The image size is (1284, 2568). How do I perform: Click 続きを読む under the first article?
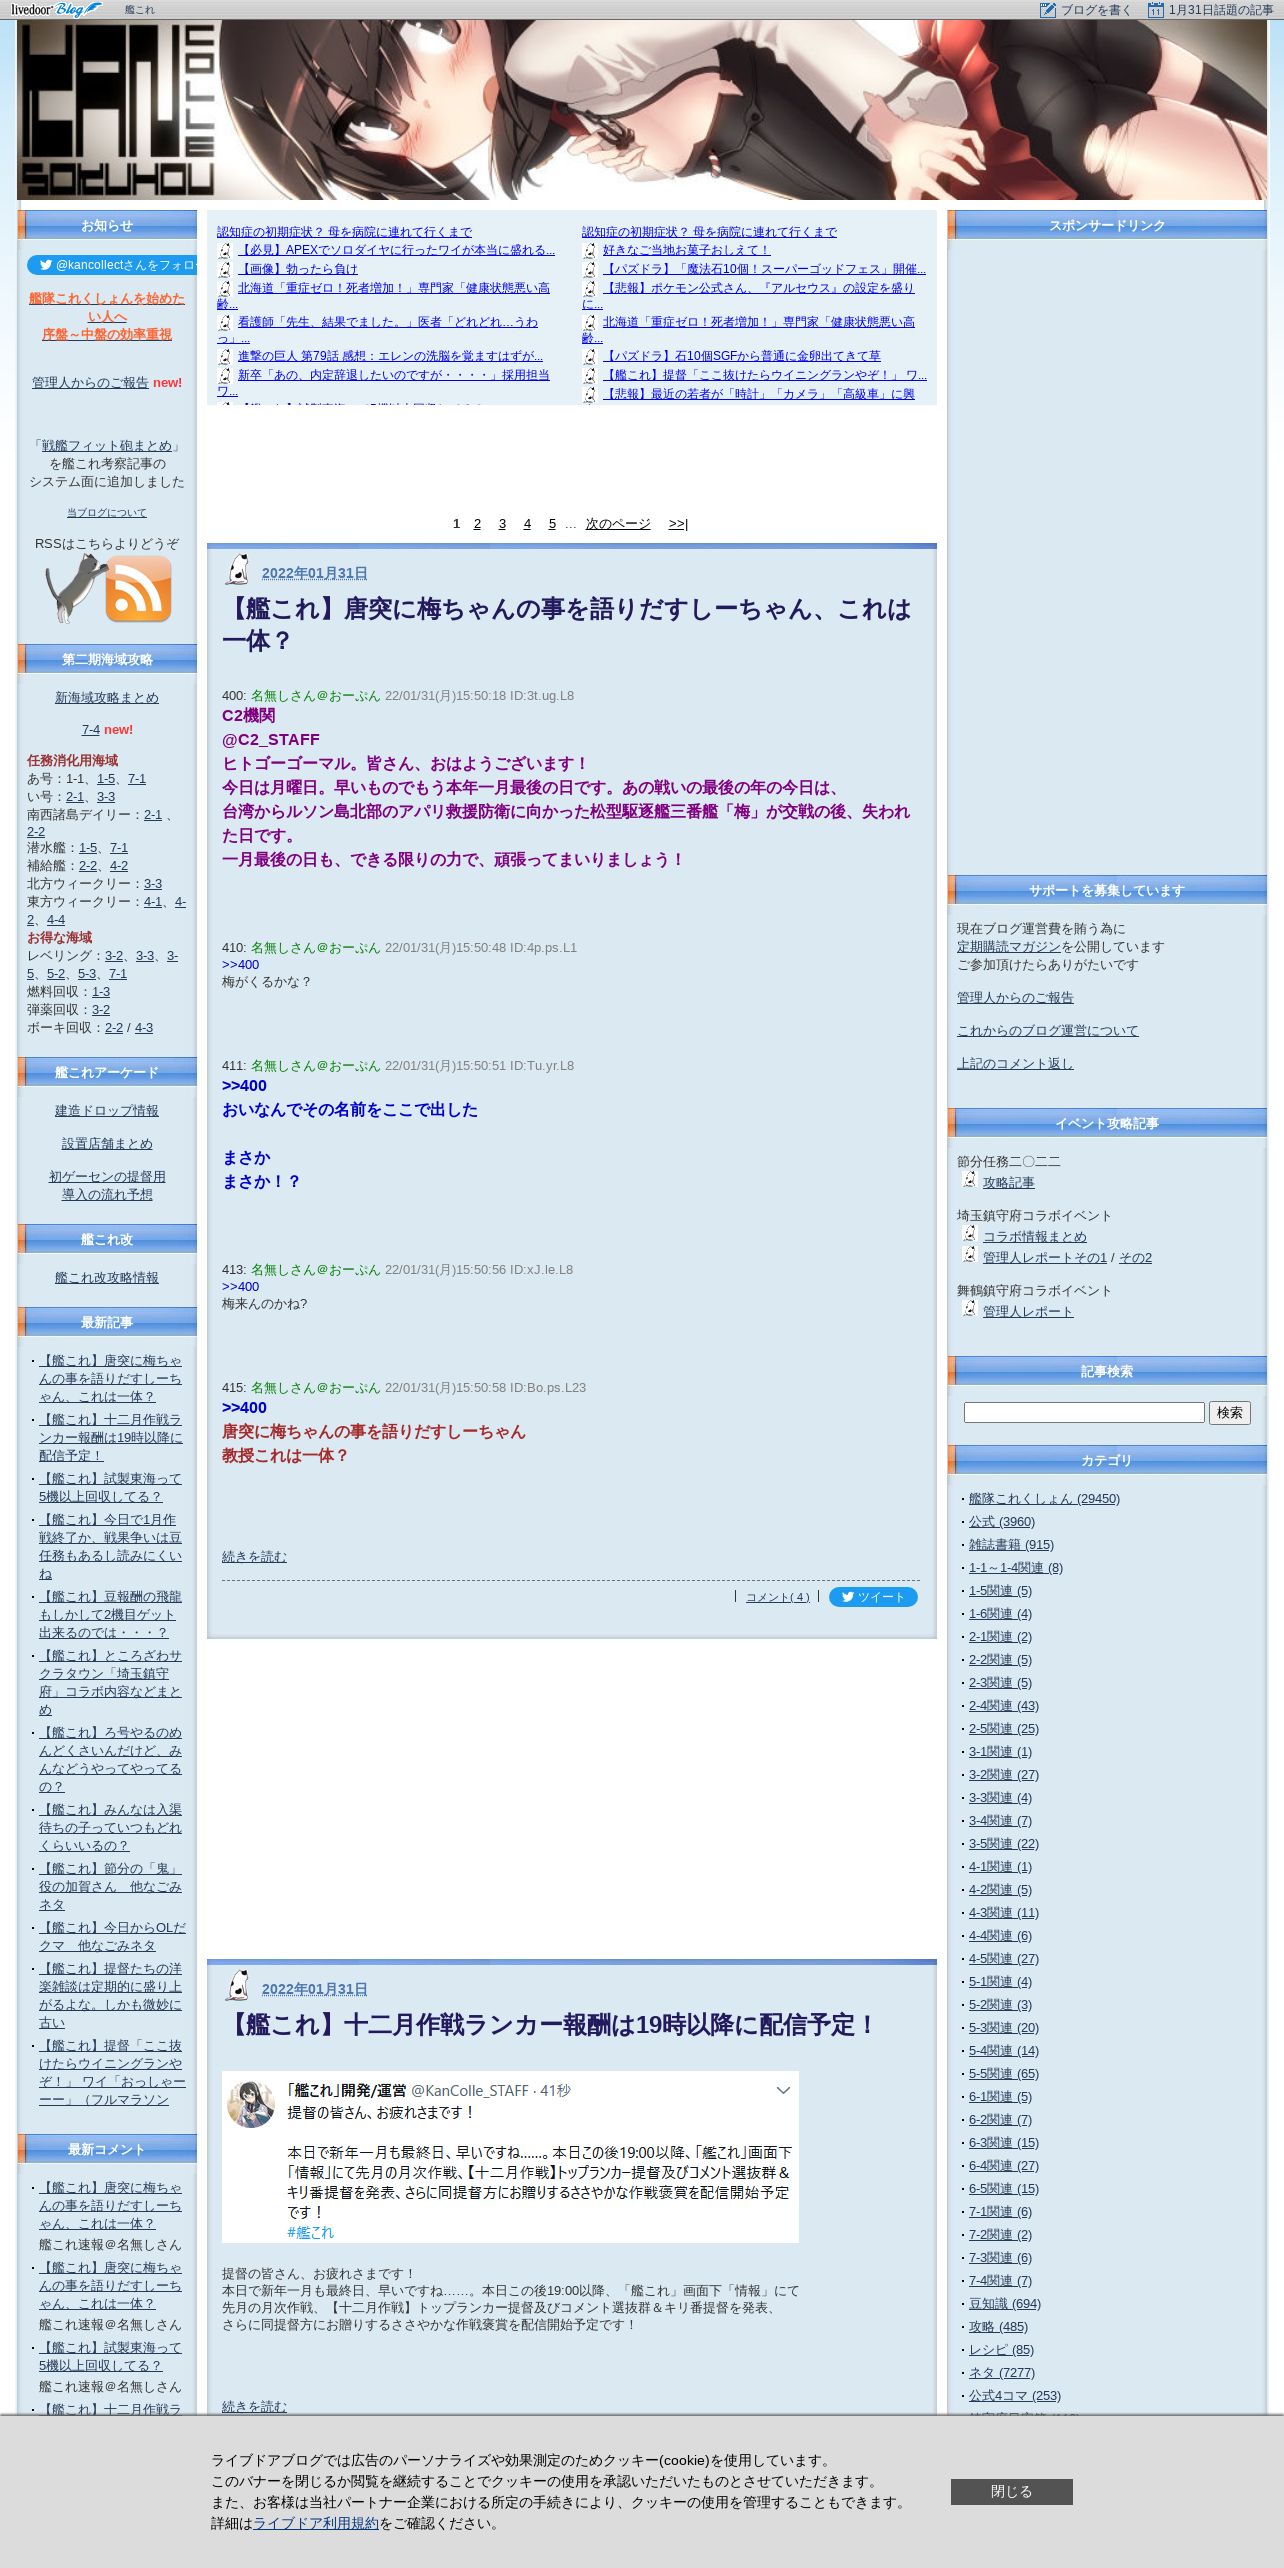[254, 1557]
